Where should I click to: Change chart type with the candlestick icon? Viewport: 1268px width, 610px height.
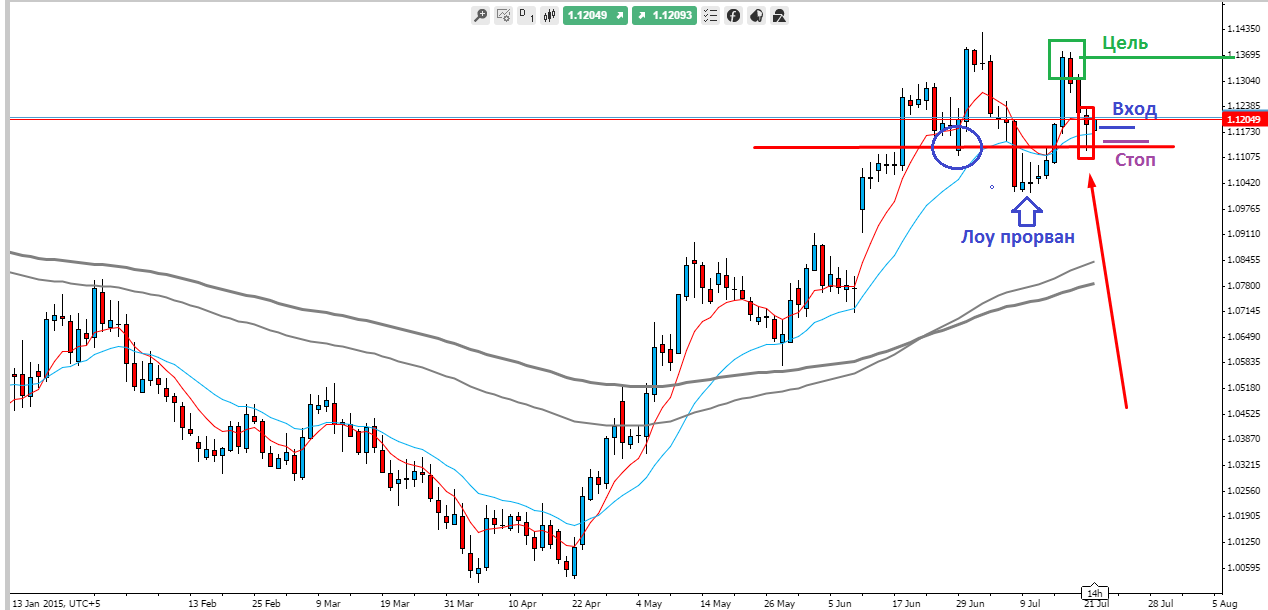point(549,15)
